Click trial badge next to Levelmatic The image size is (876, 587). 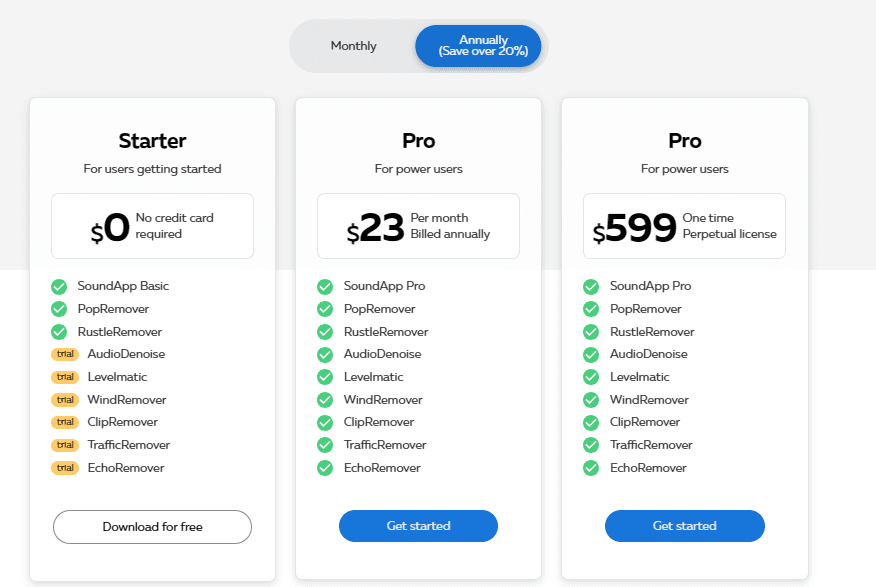[65, 377]
